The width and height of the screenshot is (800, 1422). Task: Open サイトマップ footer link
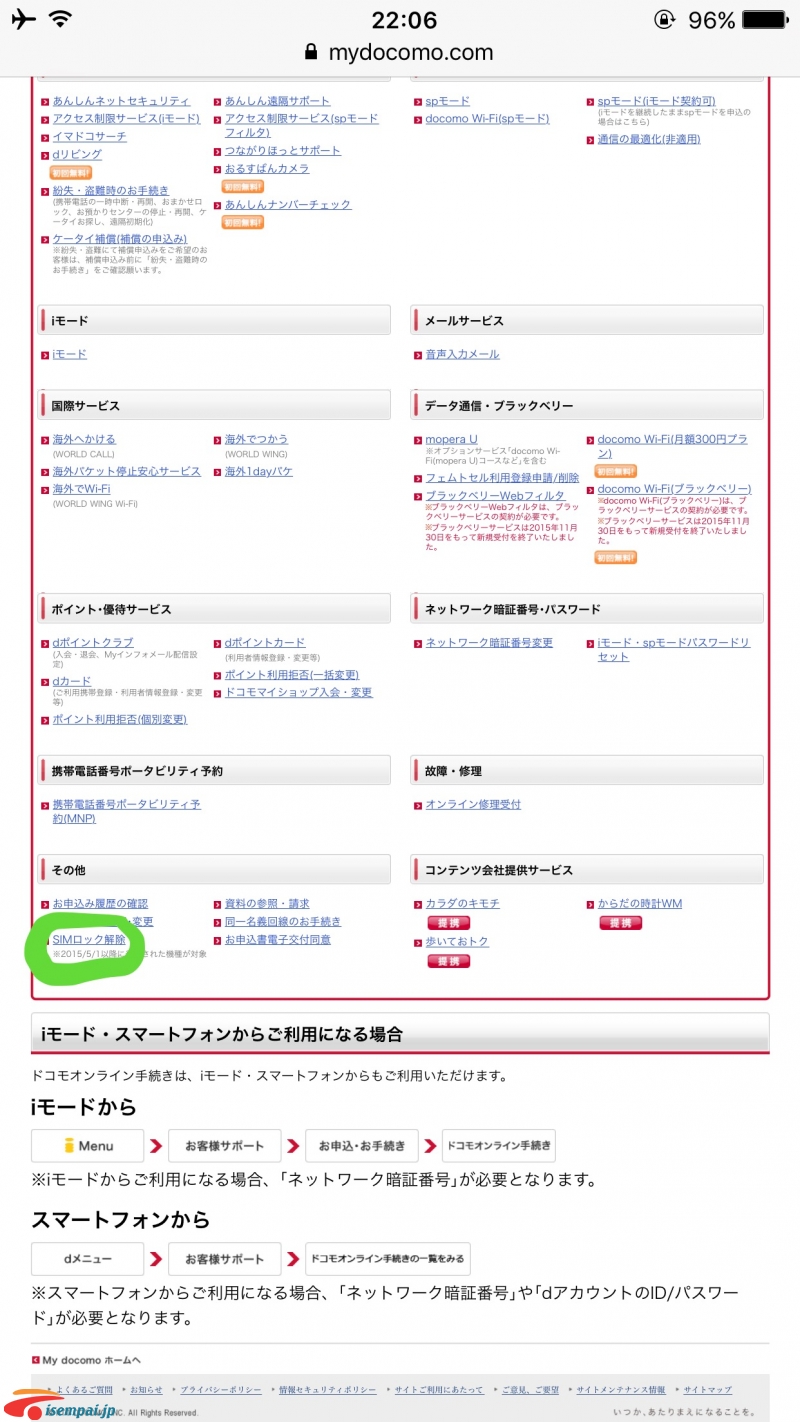[707, 1390]
